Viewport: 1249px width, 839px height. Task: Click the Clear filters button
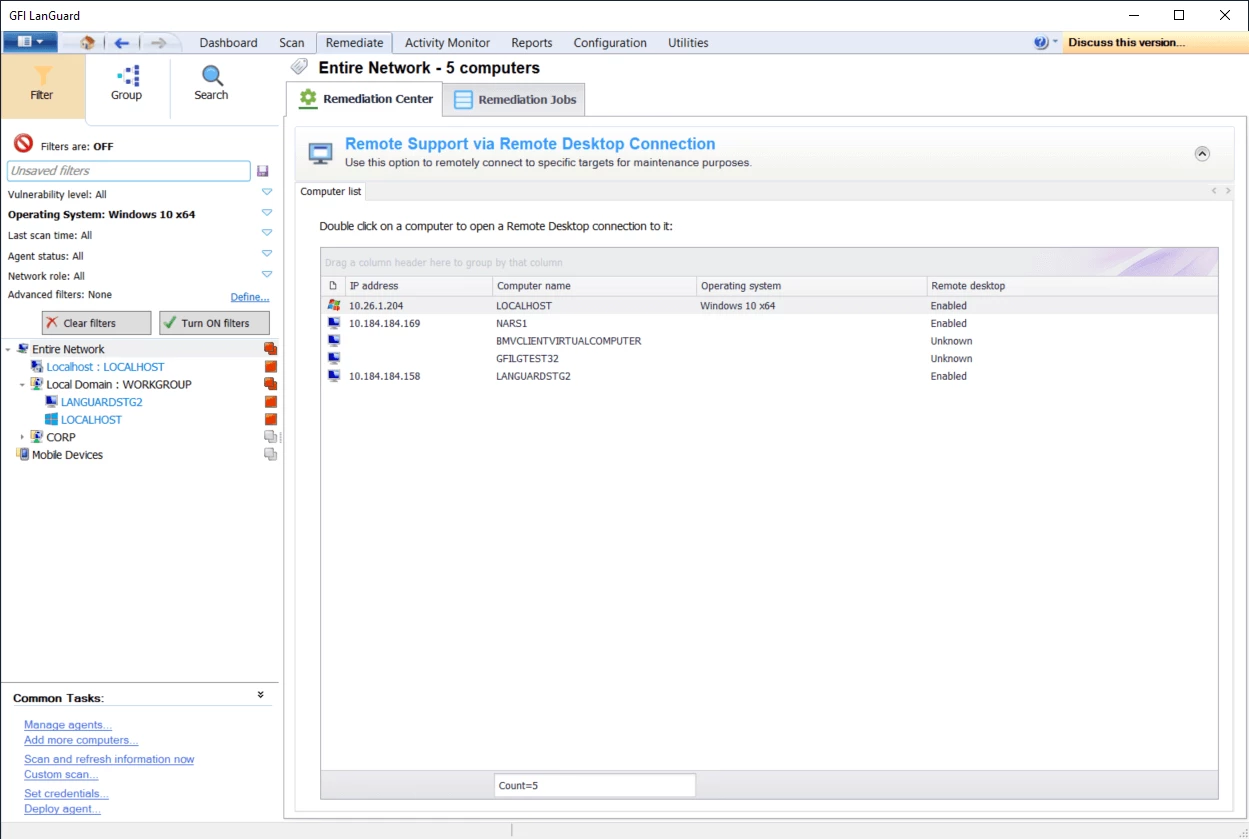point(95,322)
